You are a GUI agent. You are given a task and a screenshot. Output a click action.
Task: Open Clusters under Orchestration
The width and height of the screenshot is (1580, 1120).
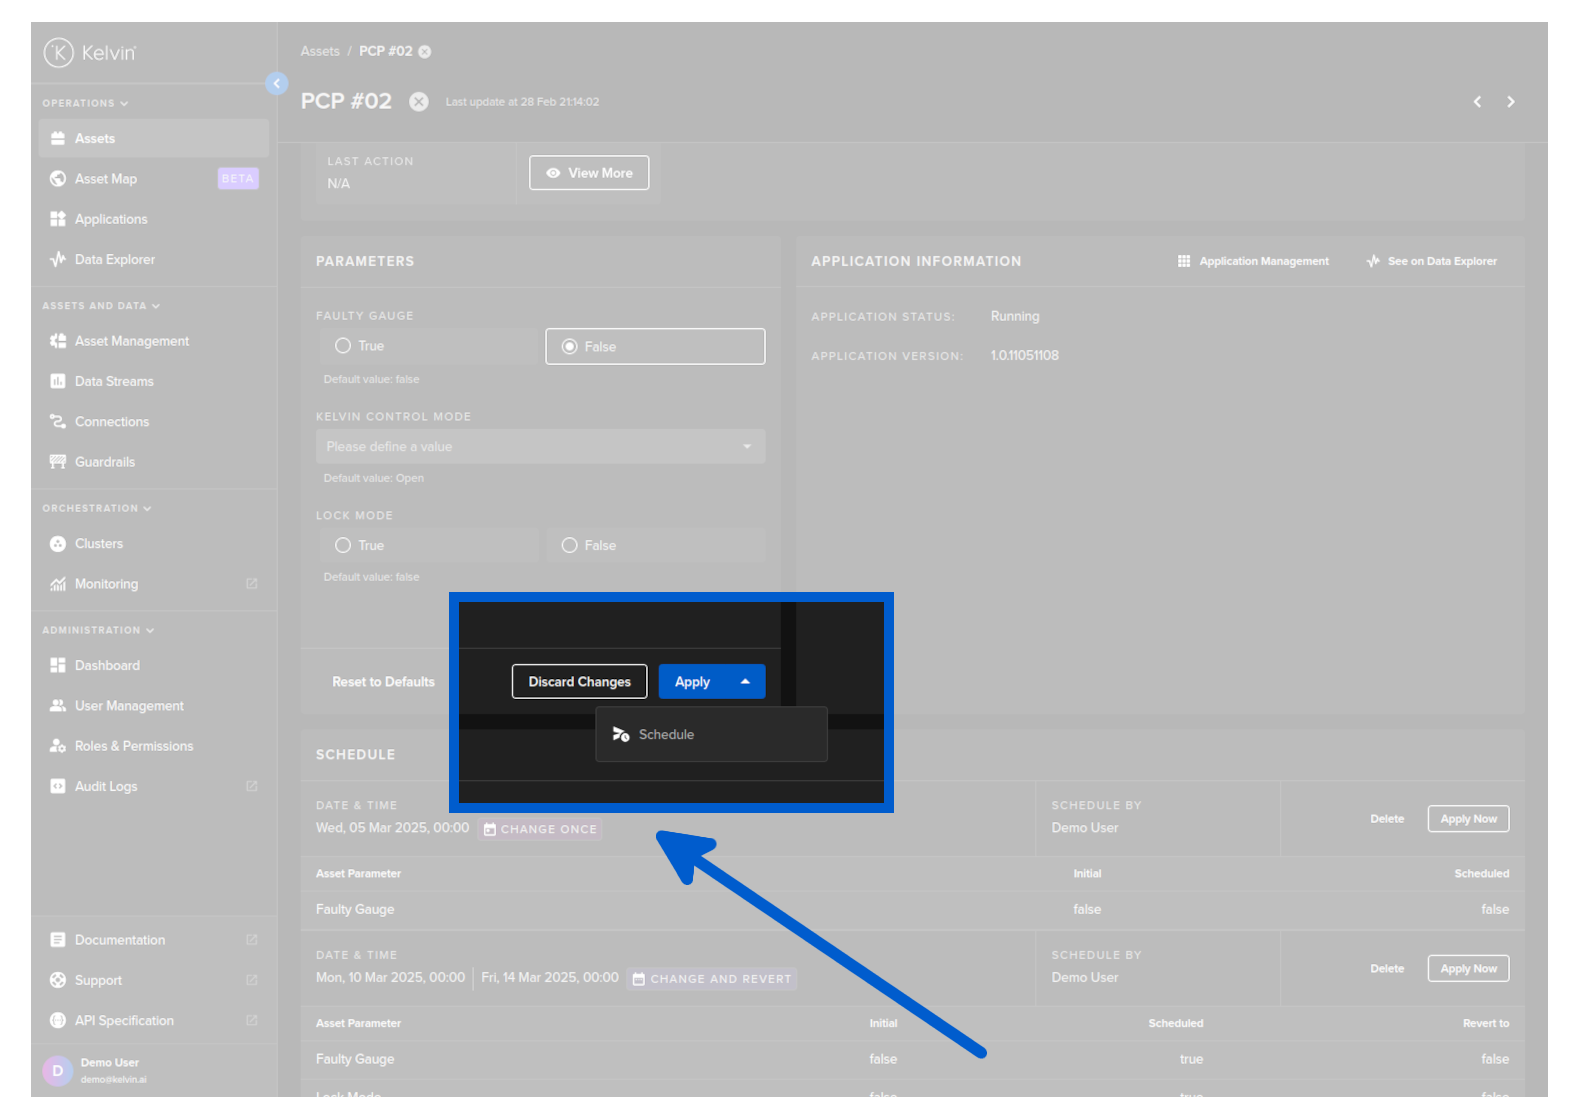click(98, 544)
